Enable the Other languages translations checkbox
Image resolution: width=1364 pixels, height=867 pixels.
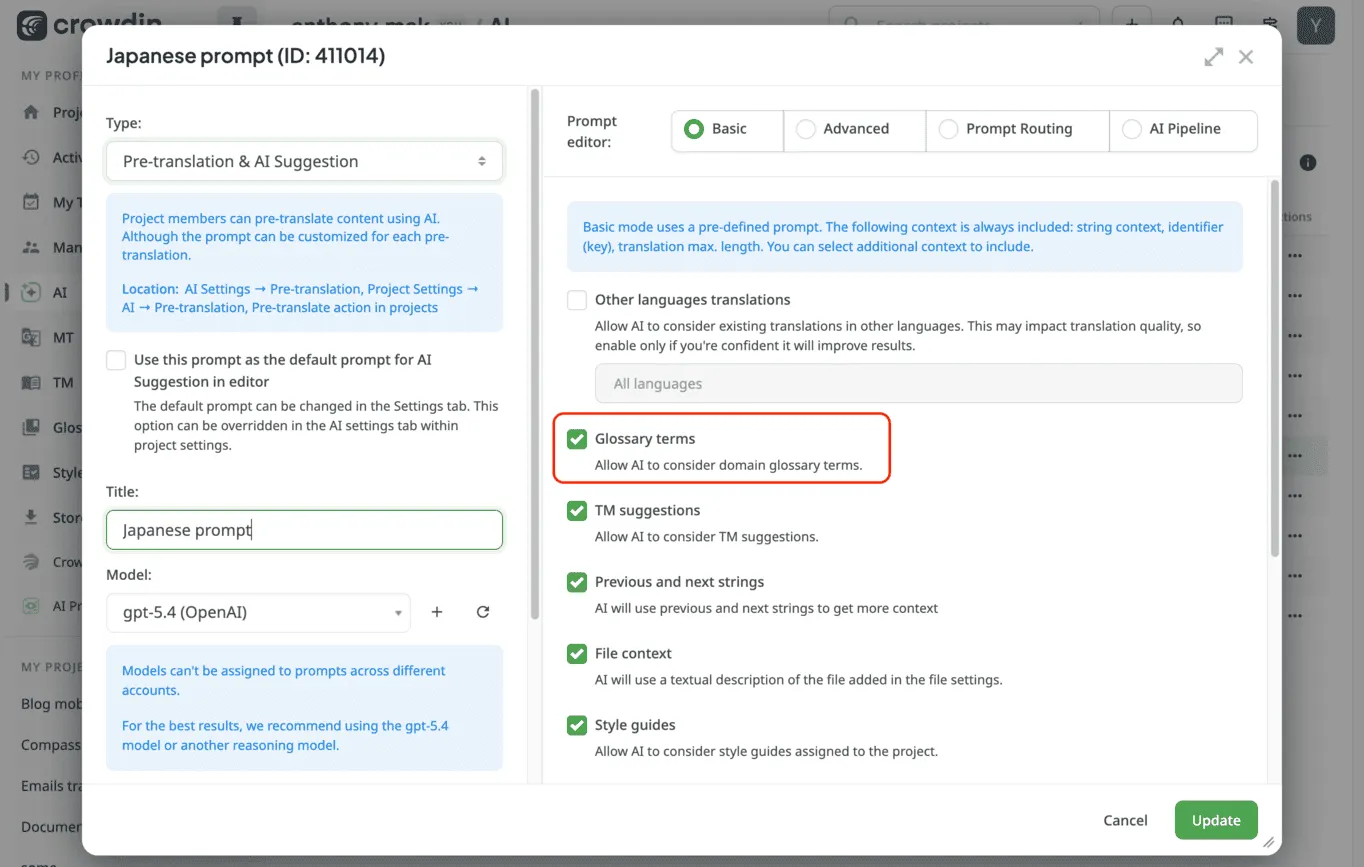pyautogui.click(x=577, y=300)
